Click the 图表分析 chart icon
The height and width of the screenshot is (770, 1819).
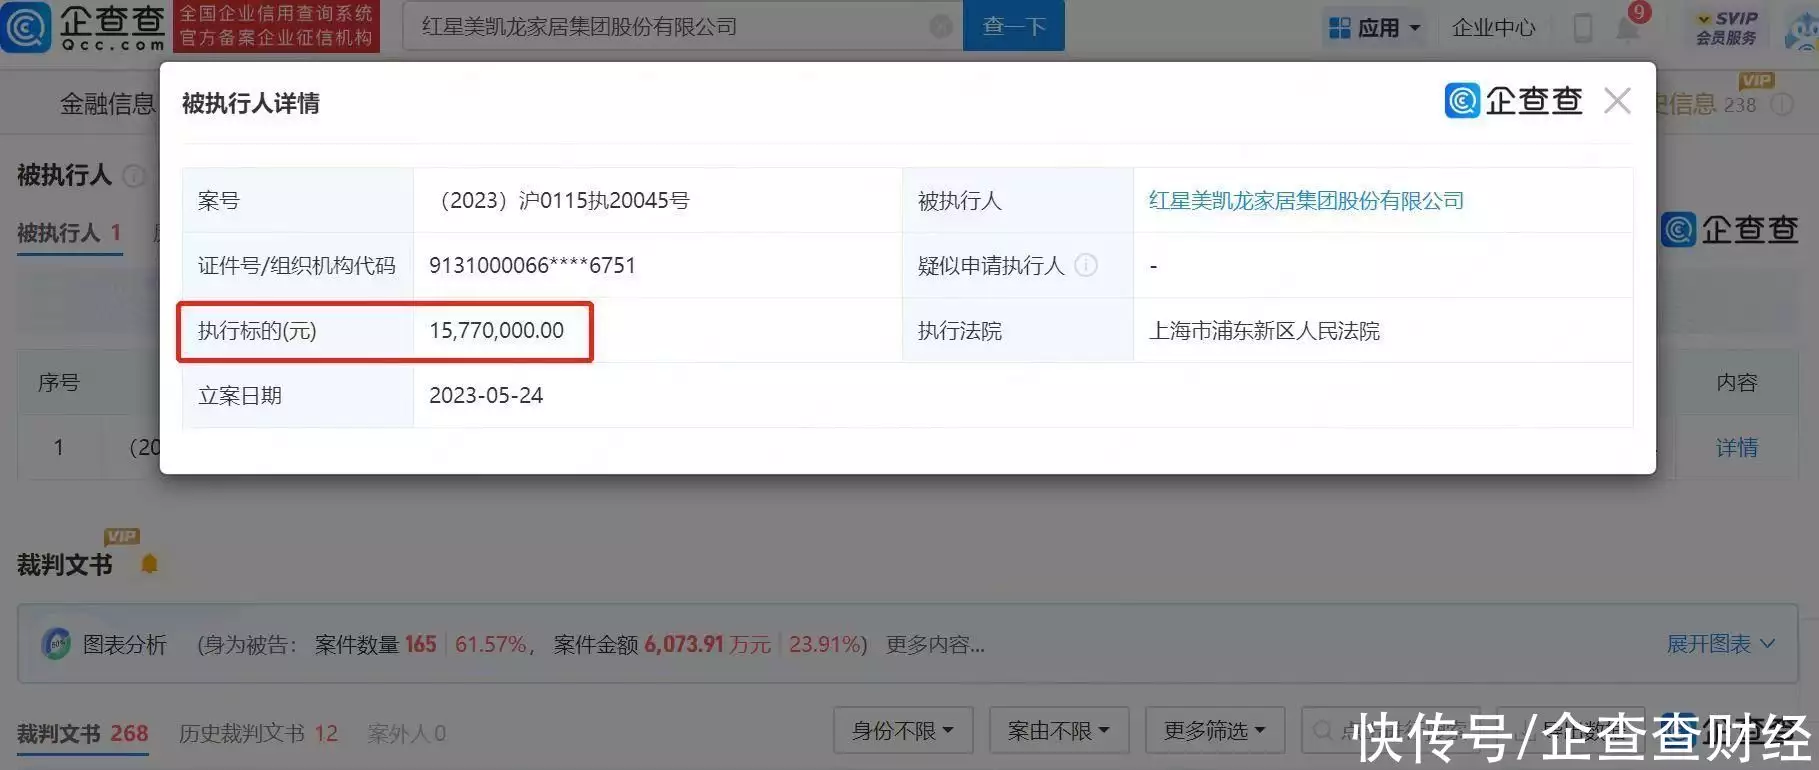[56, 644]
